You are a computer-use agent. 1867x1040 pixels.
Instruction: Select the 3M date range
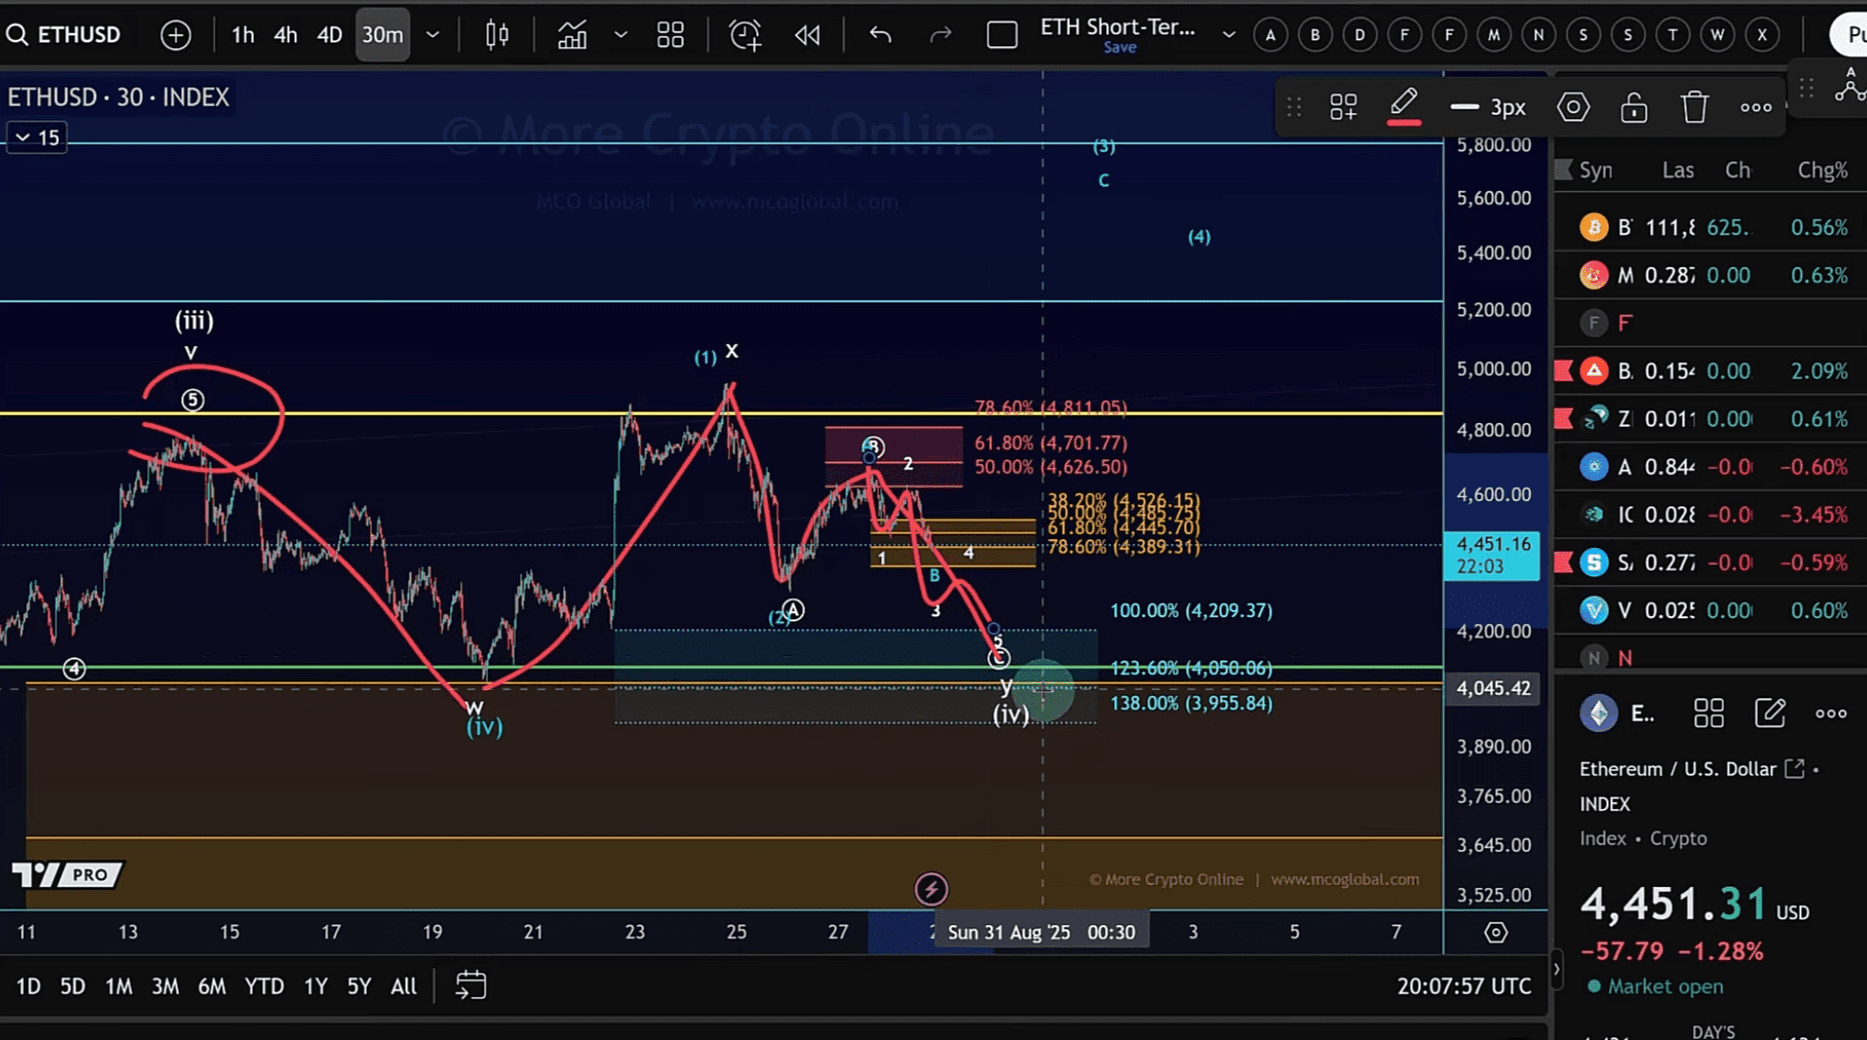click(x=165, y=986)
